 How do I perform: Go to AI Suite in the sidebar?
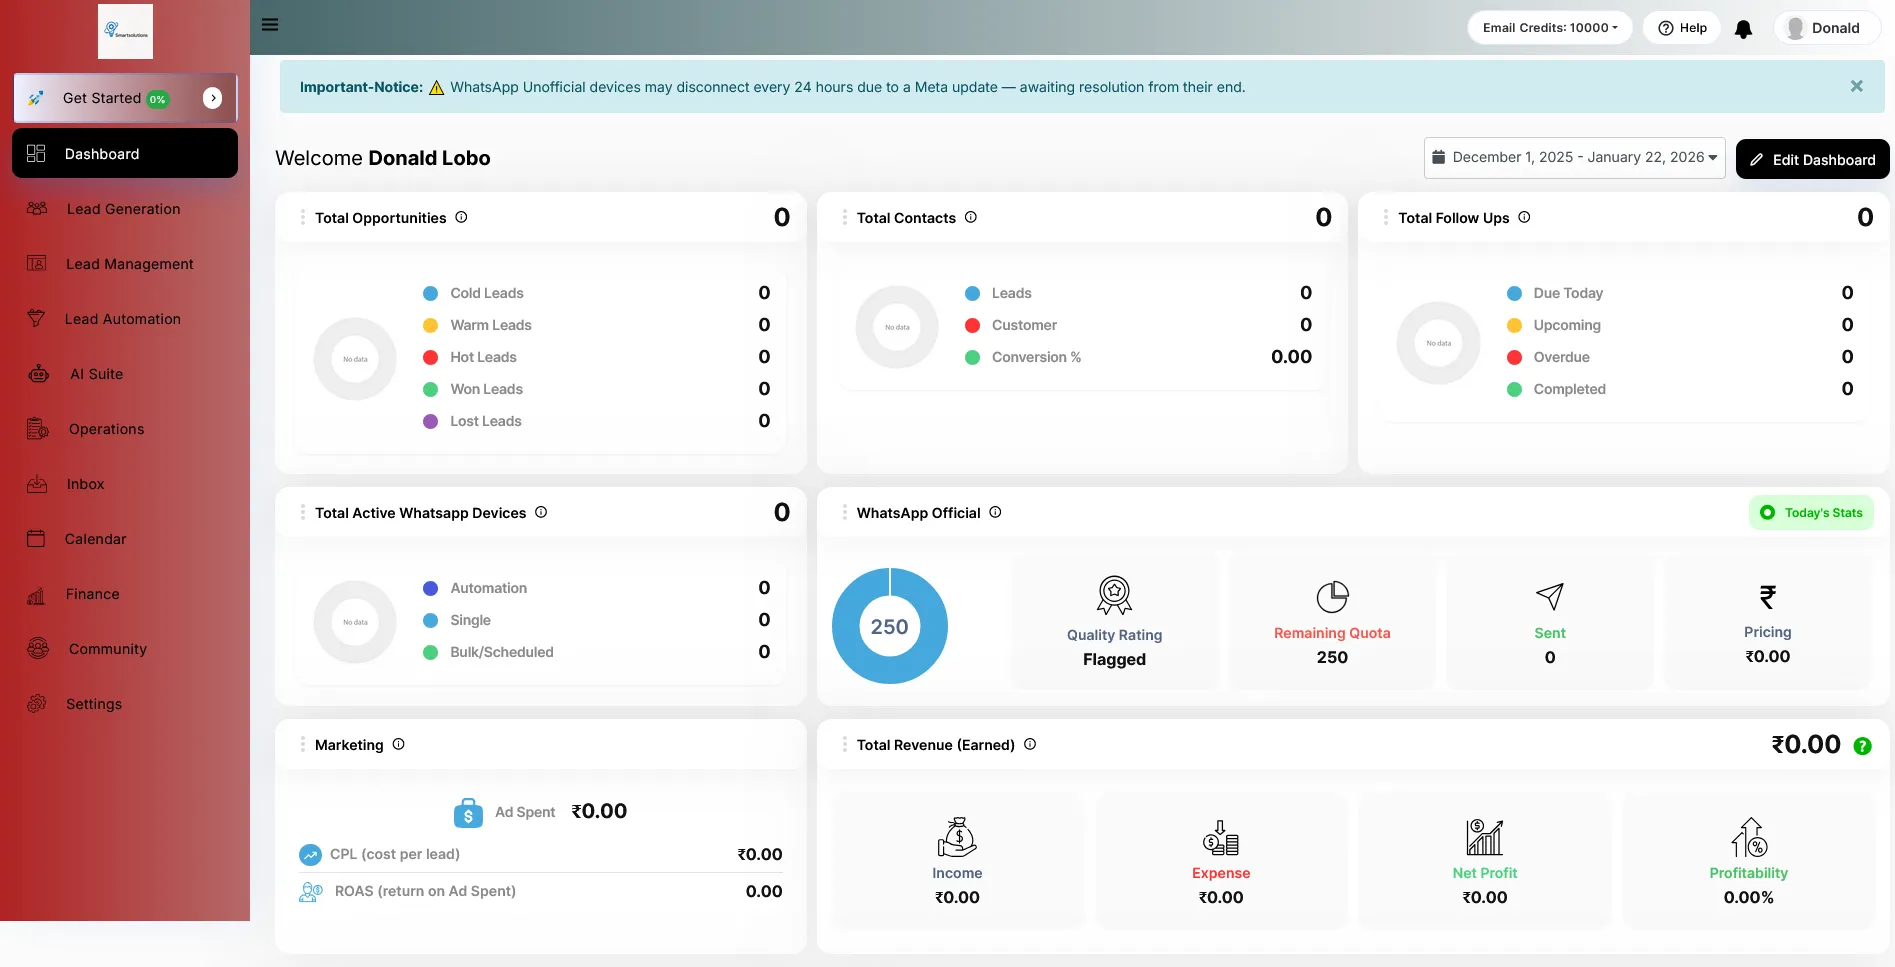[x=96, y=374]
